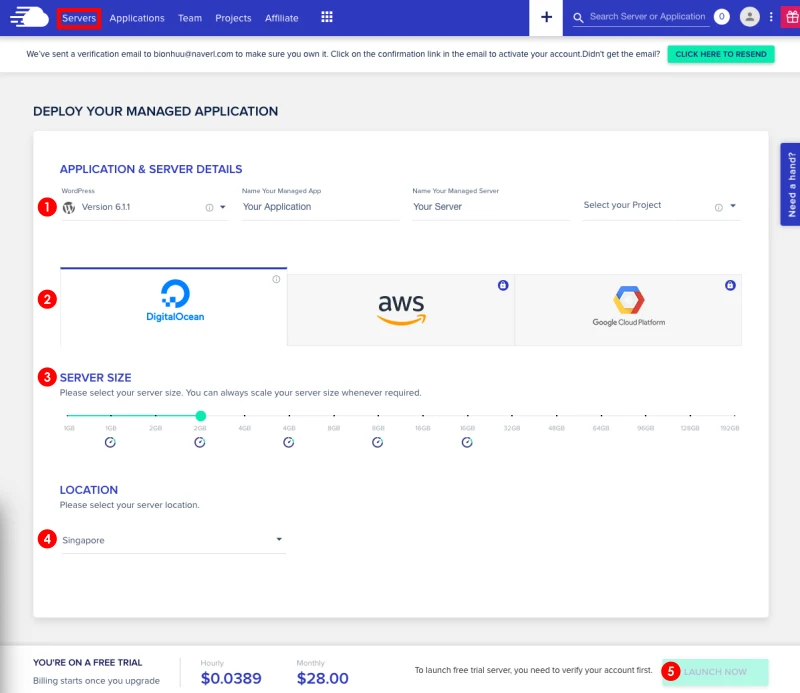Click the search magnifier icon

[578, 18]
